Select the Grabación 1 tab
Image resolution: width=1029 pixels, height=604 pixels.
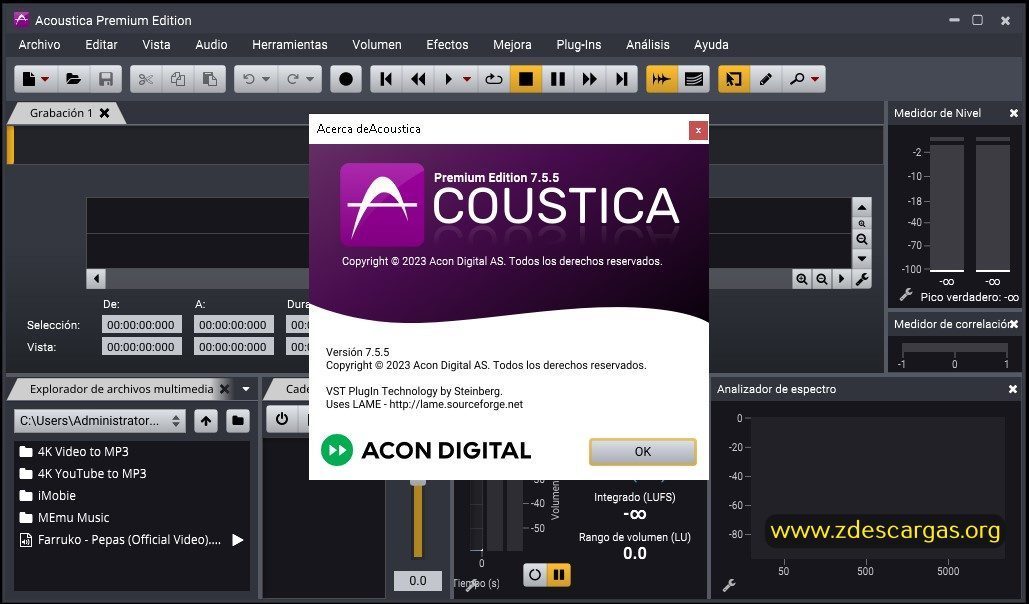[x=61, y=113]
